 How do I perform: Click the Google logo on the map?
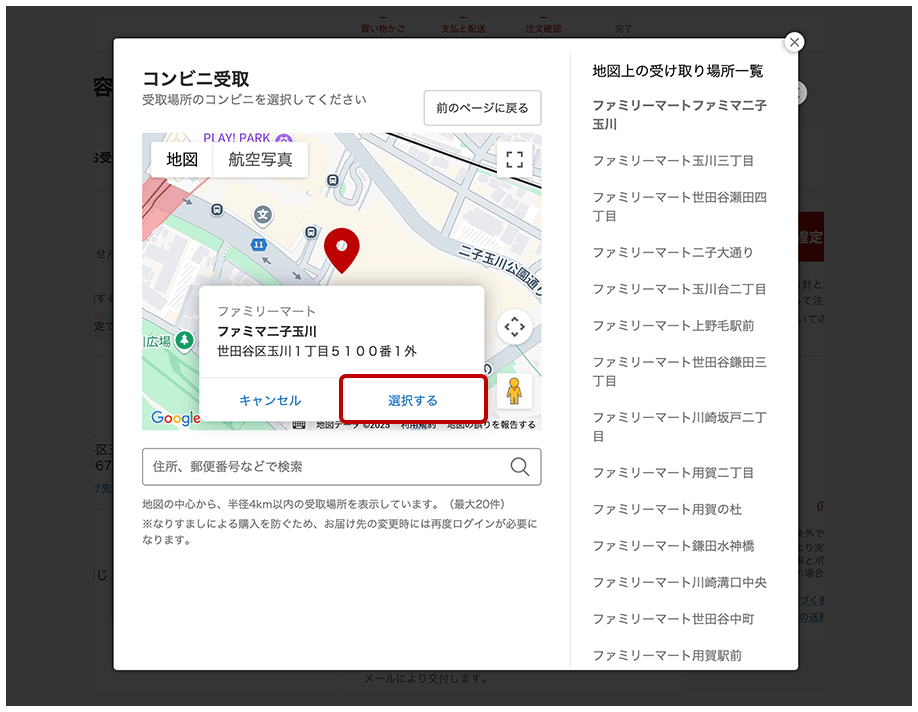click(x=176, y=419)
